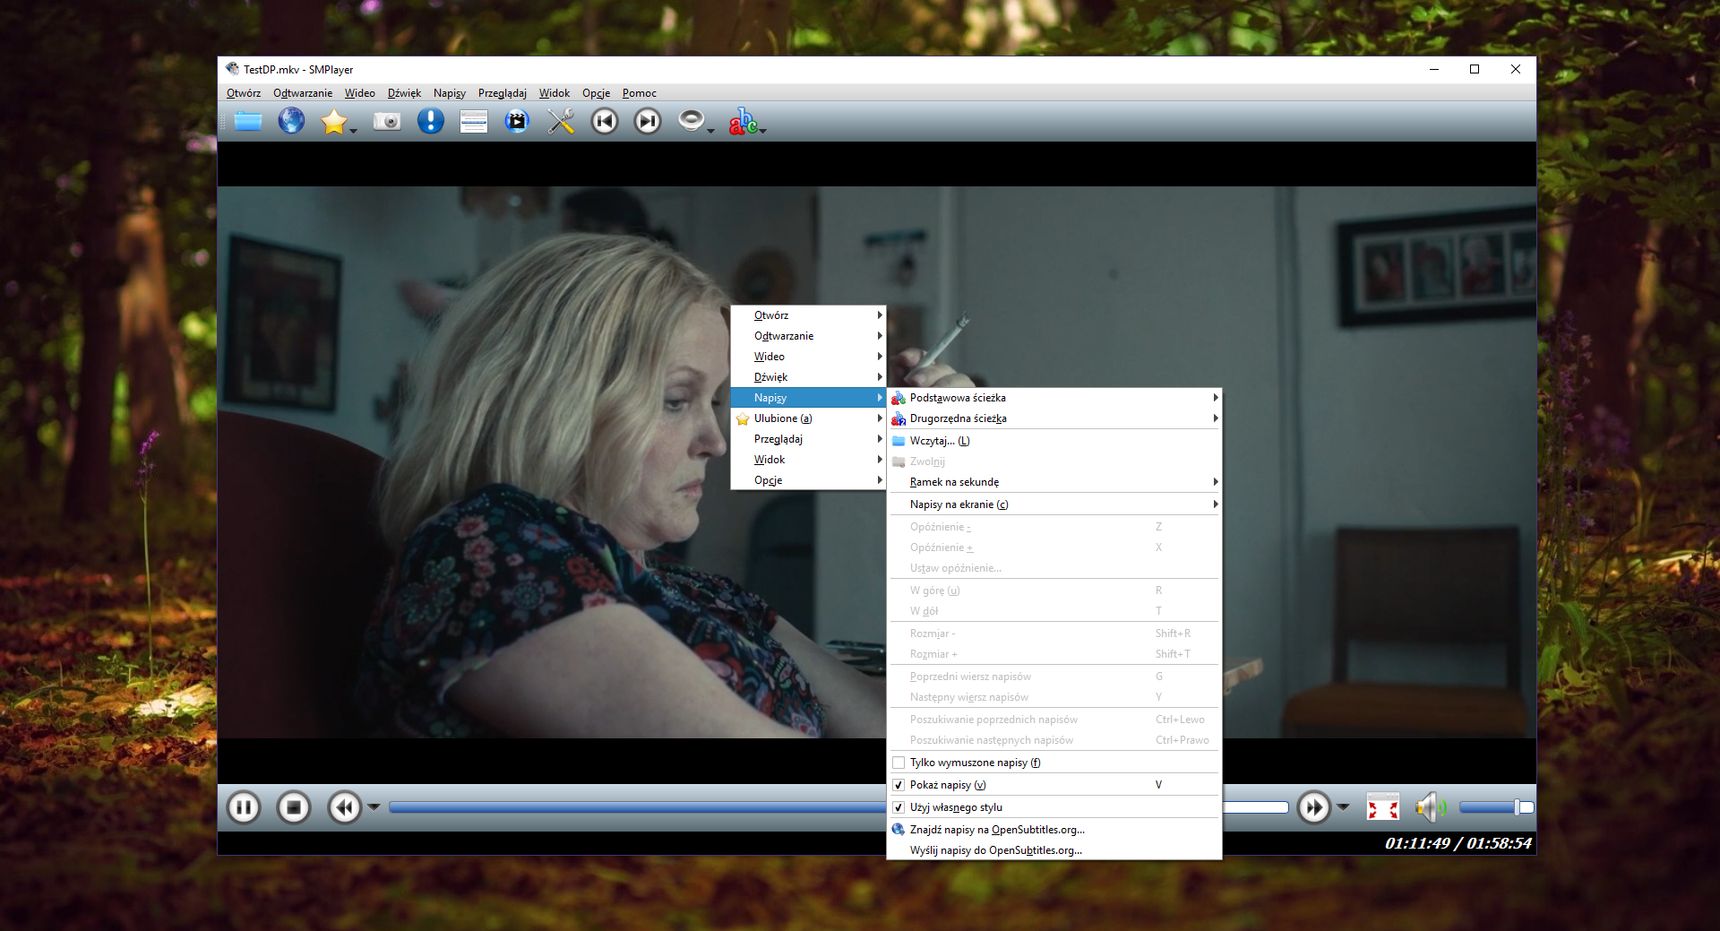Viewport: 1720px width, 931px height.
Task: Open favorites via the star toolbar icon
Action: pos(333,122)
